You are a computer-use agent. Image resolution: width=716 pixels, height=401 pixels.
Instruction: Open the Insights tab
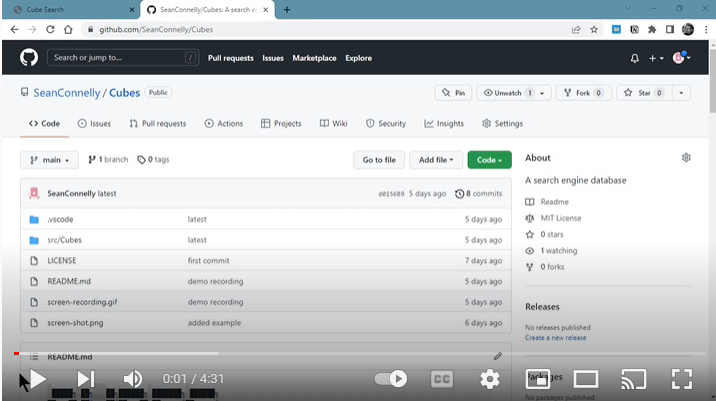point(444,123)
